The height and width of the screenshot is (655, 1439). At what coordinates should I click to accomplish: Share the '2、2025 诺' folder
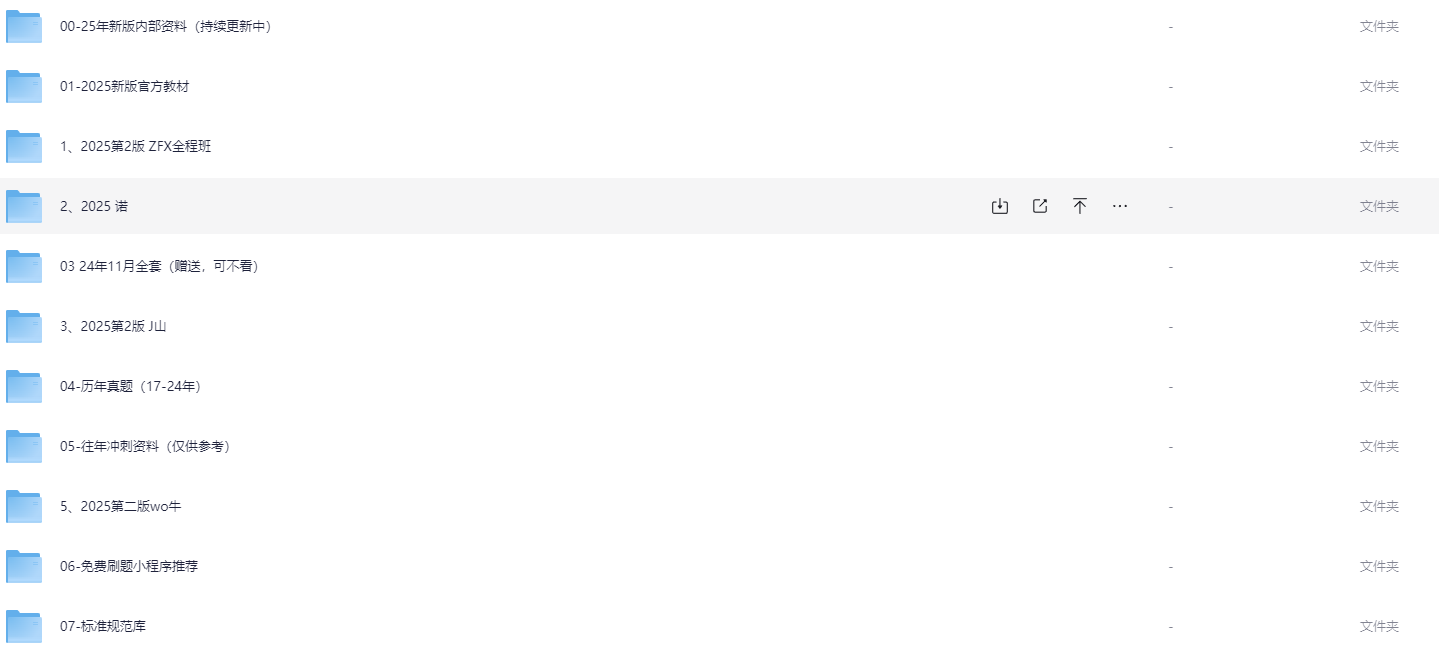[1040, 206]
